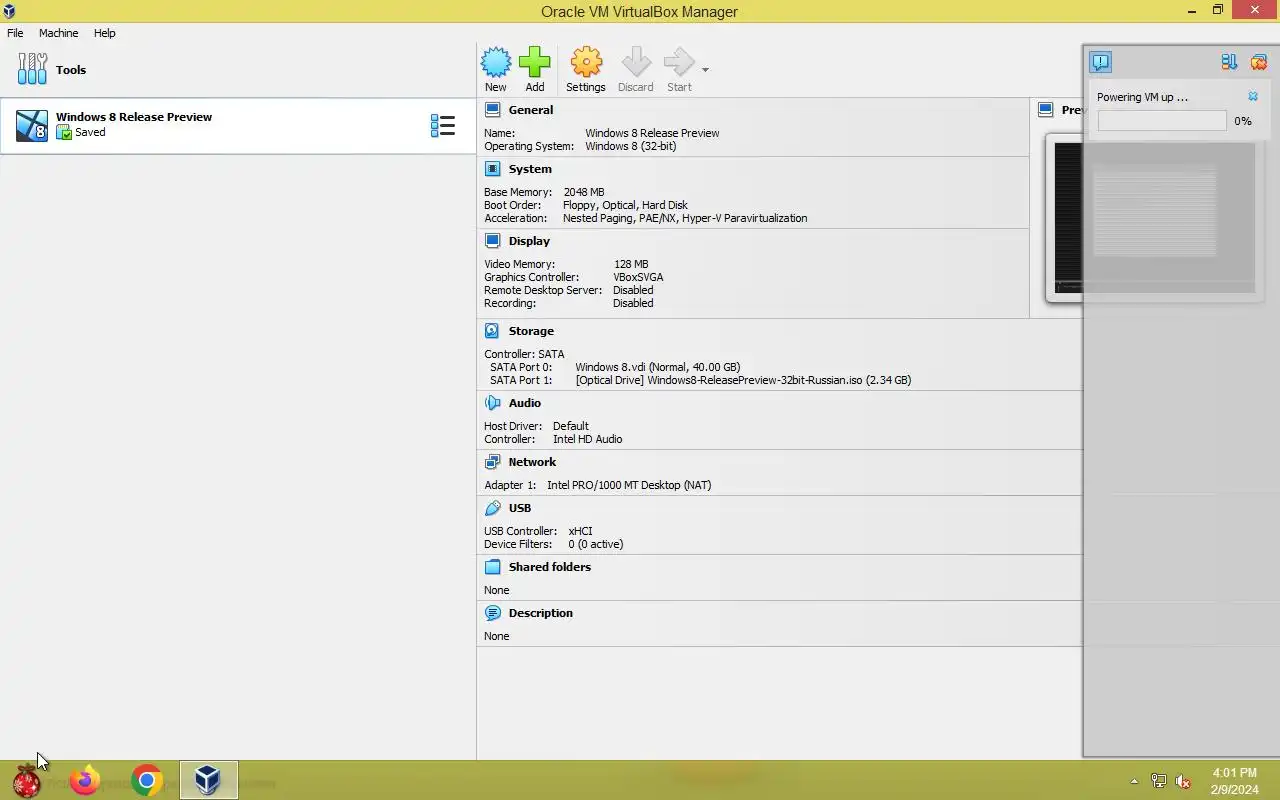Click the VirtualBox taskbar button
This screenshot has height=800, width=1280.
[x=208, y=781]
